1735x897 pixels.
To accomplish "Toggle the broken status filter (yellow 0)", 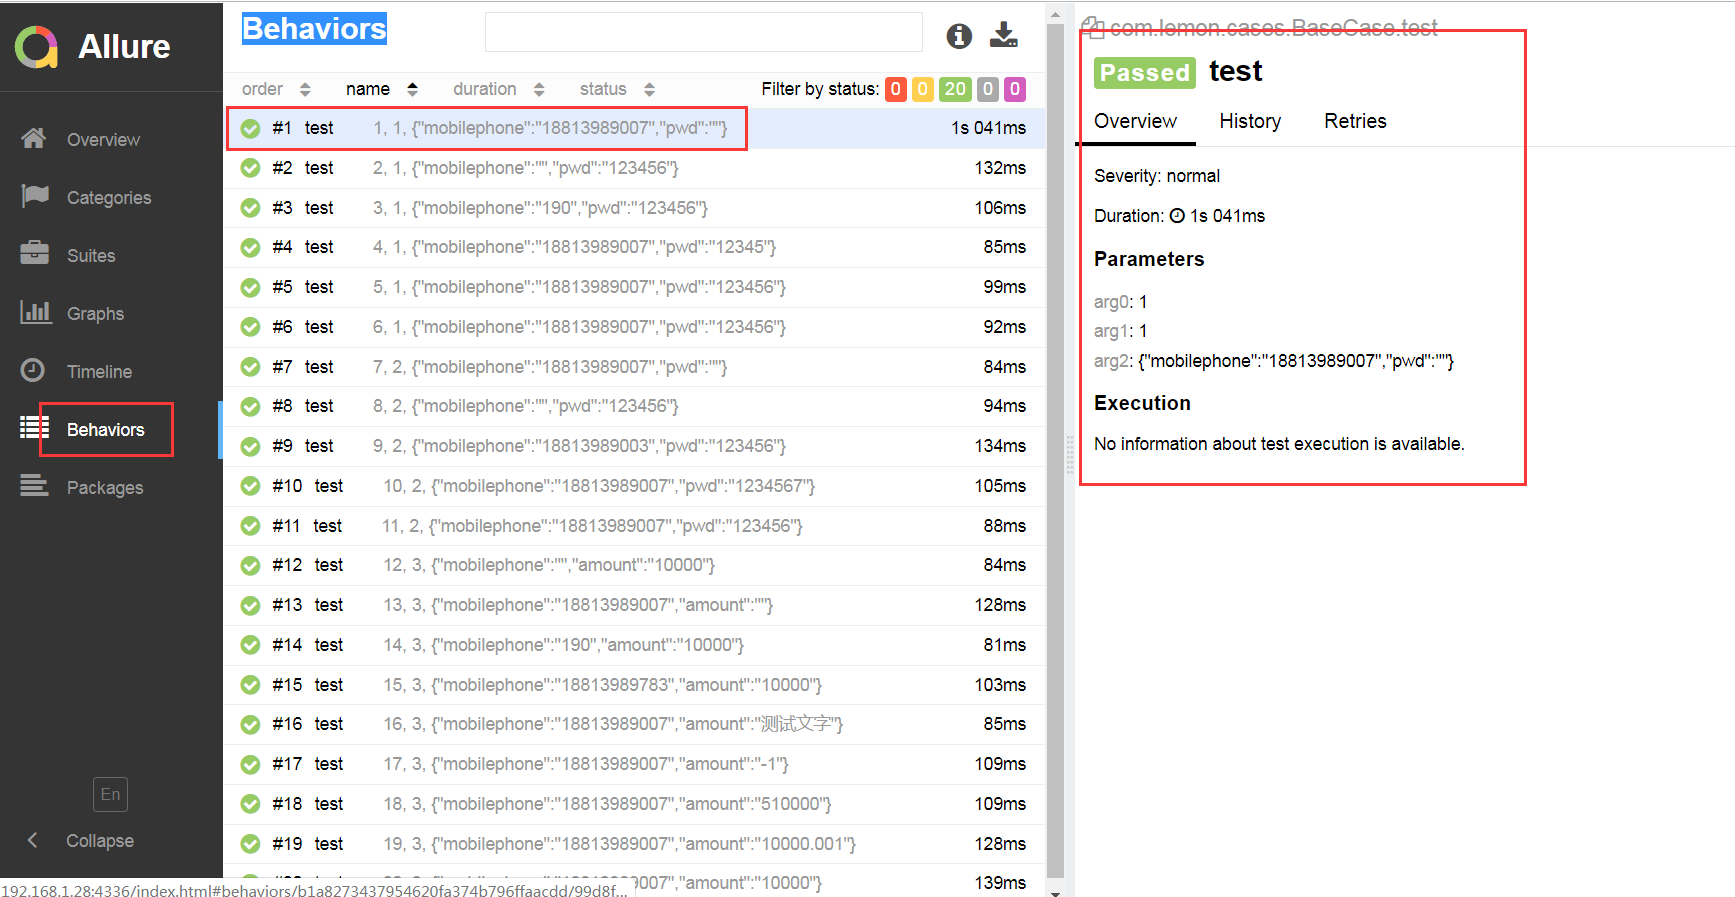I will 923,89.
